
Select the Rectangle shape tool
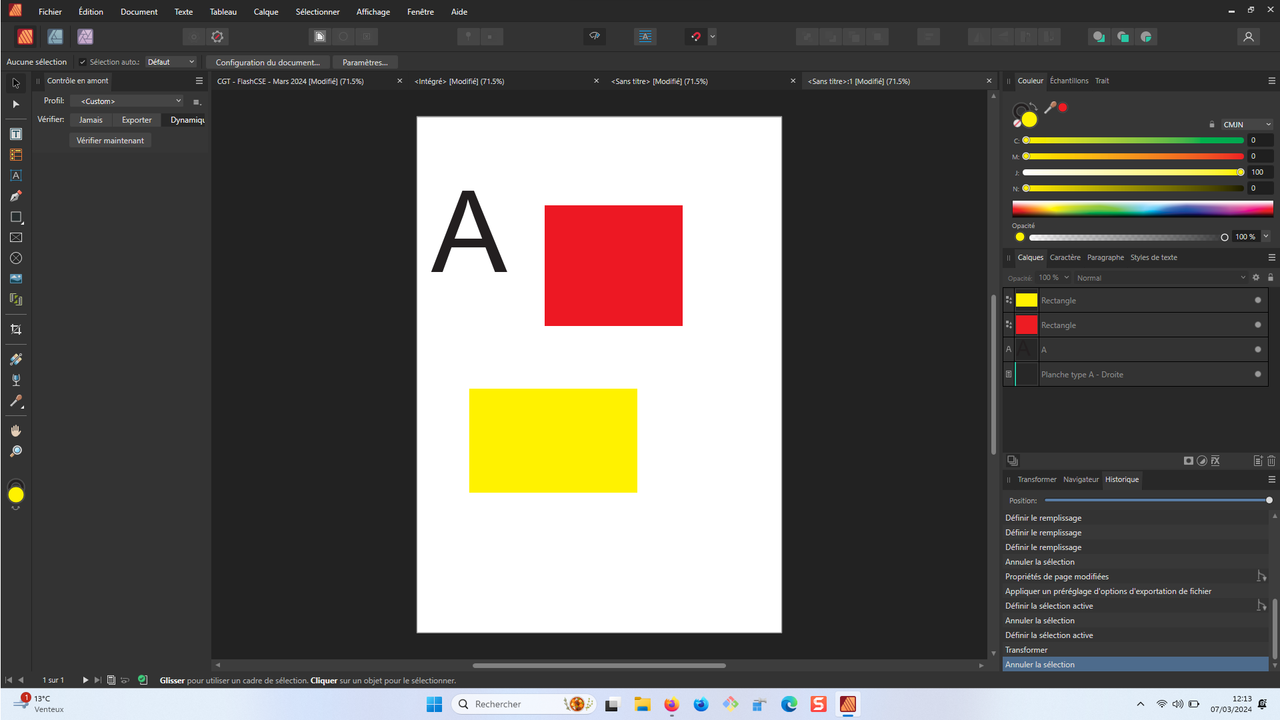pyautogui.click(x=16, y=217)
